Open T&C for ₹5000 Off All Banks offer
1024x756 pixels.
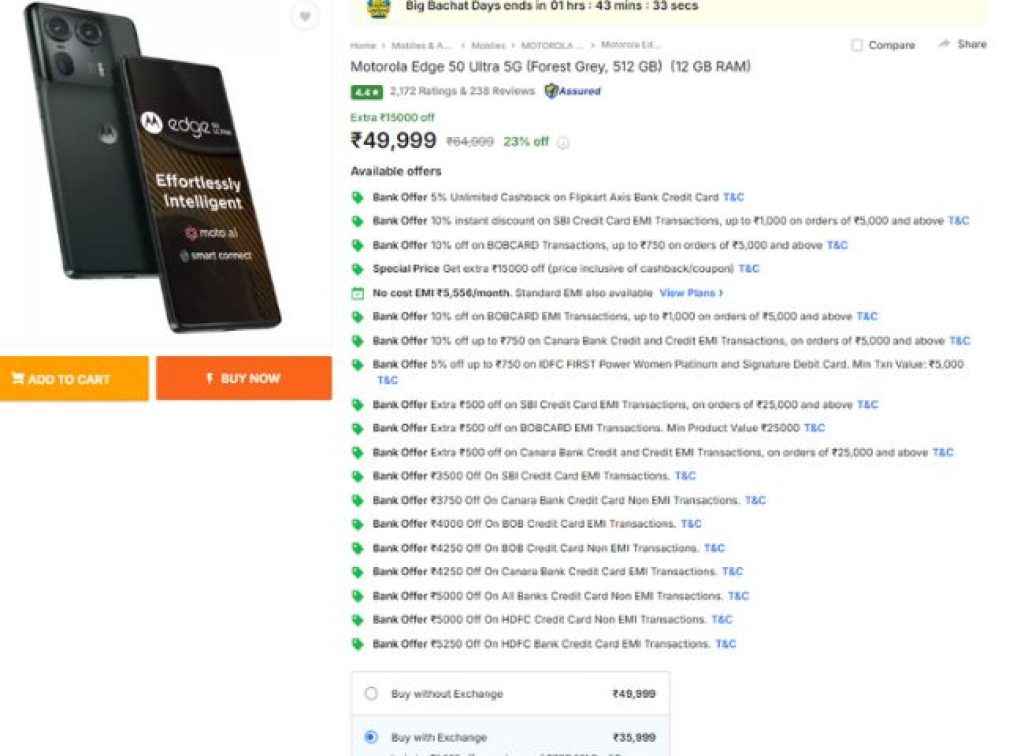(x=739, y=596)
